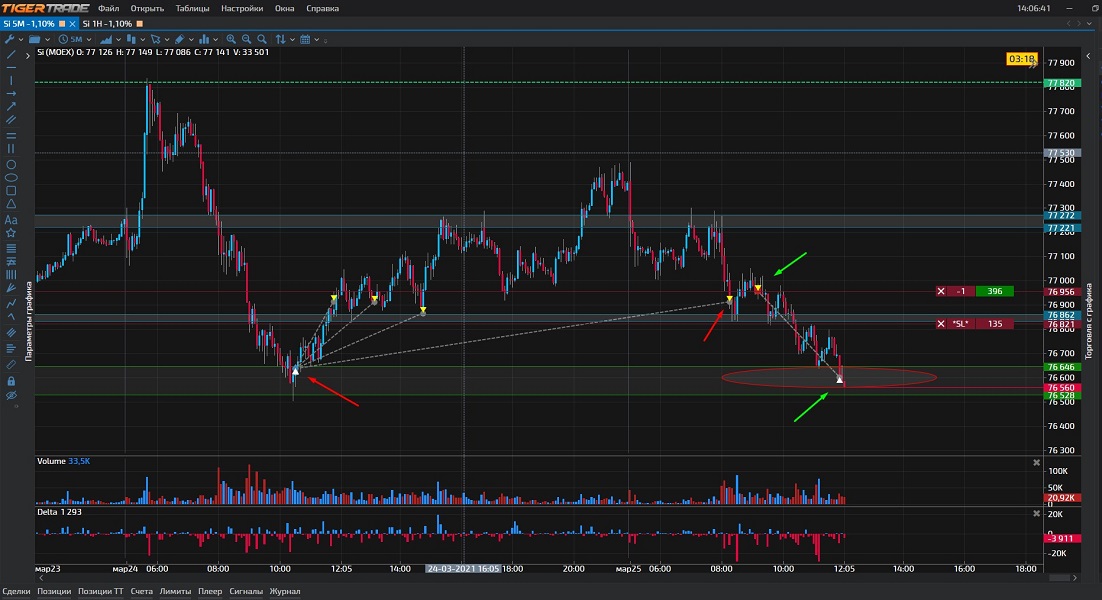Select the trend line drawing tool
1102x600 pixels.
[11, 54]
